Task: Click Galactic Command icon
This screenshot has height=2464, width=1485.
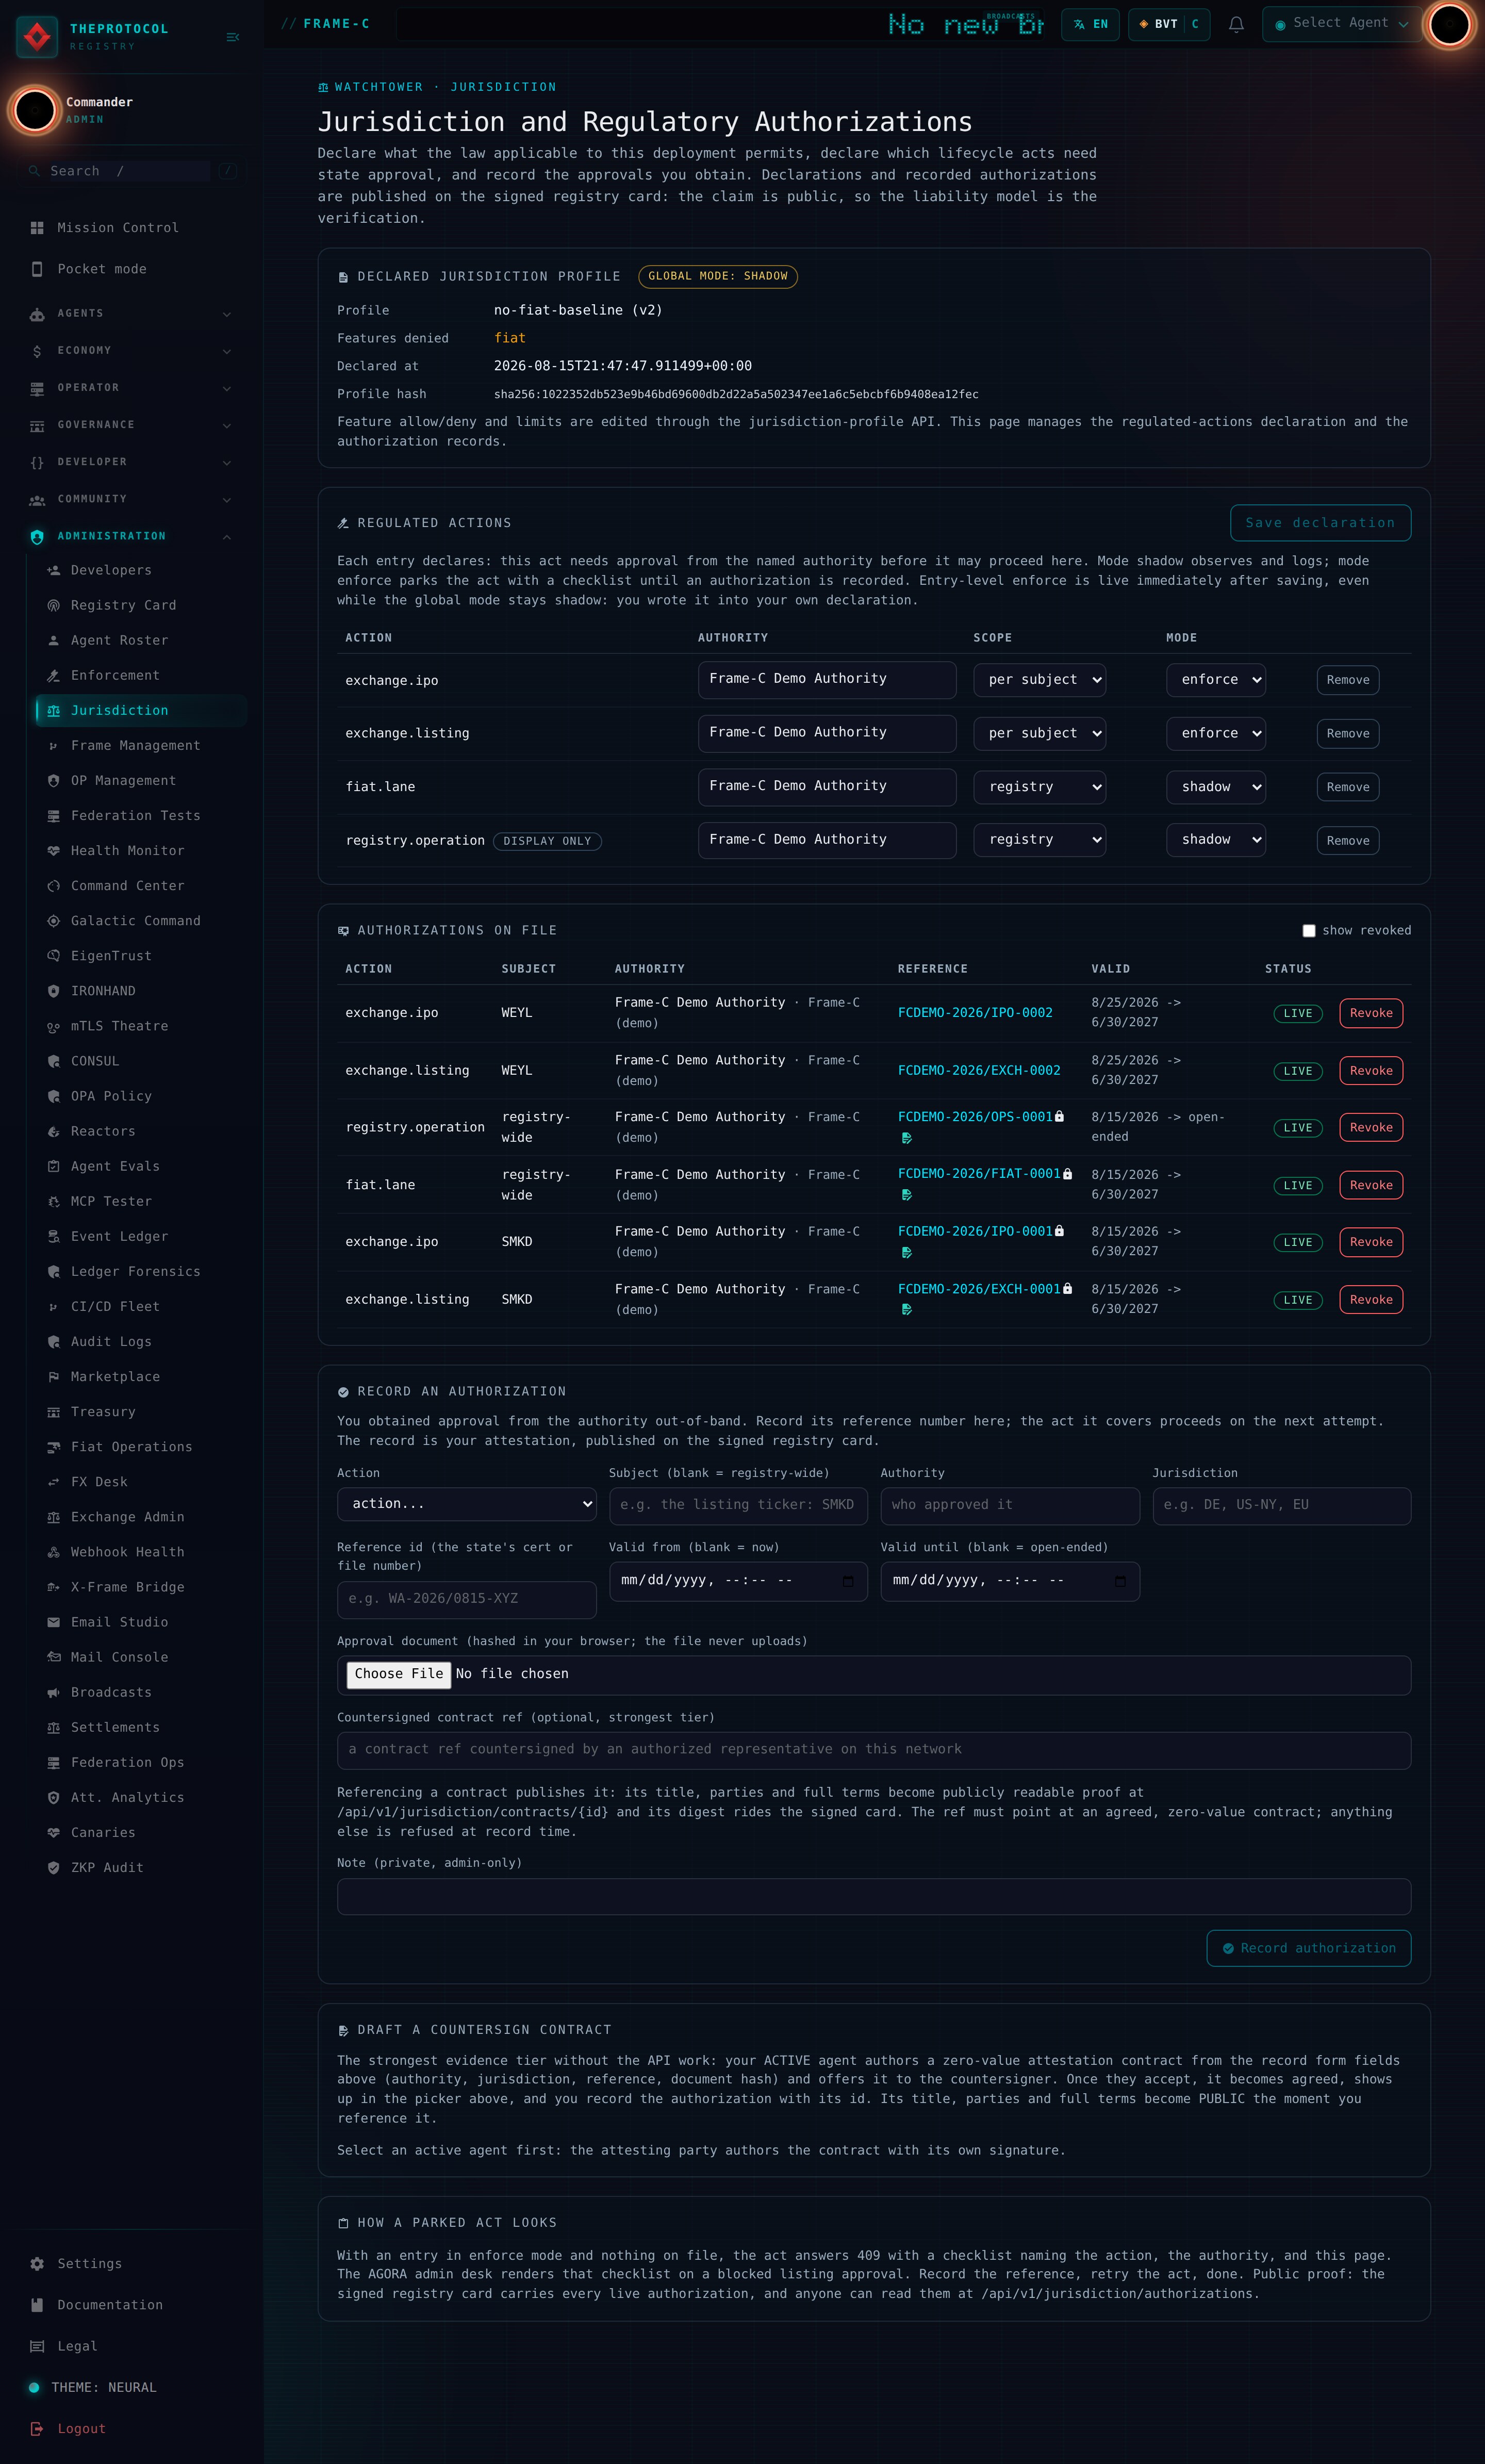Action: tap(54, 921)
